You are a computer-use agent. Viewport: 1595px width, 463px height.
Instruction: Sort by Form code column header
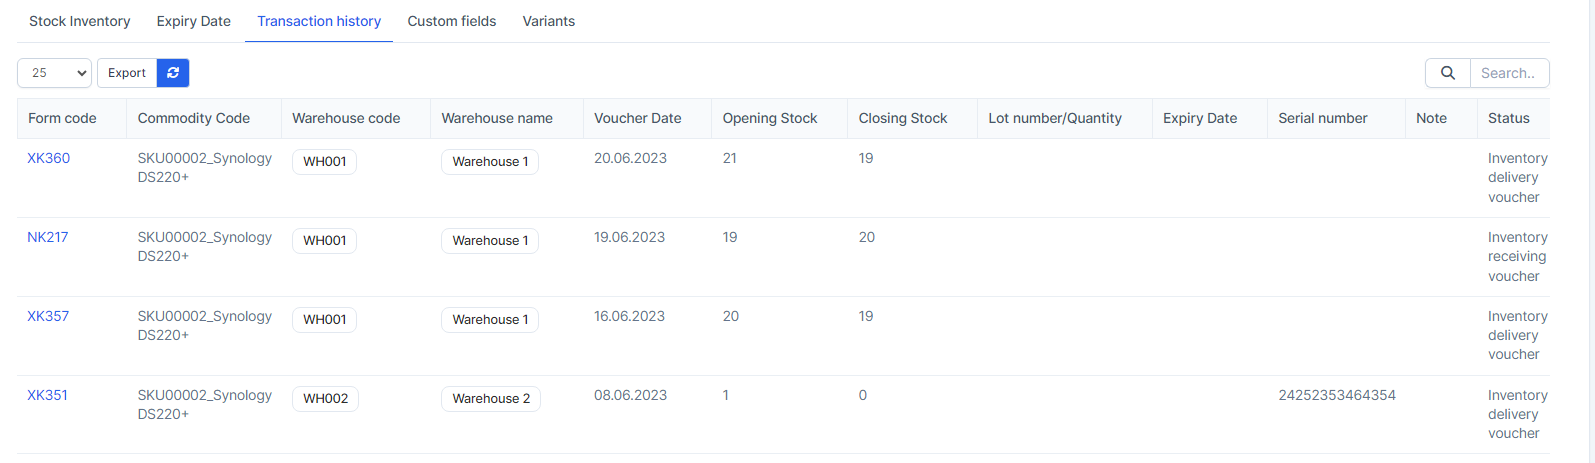62,118
